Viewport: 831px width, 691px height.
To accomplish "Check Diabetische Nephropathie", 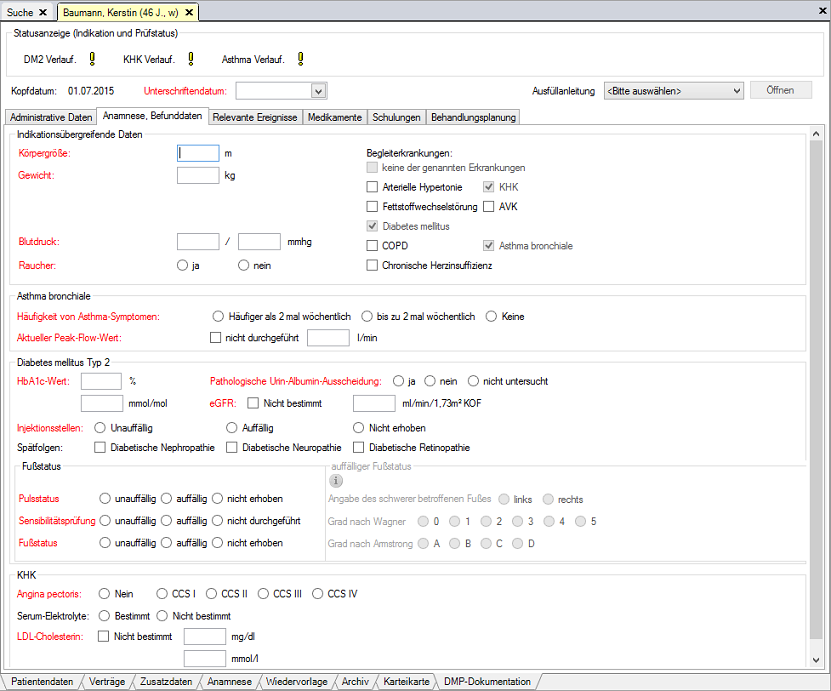I will tap(100, 448).
